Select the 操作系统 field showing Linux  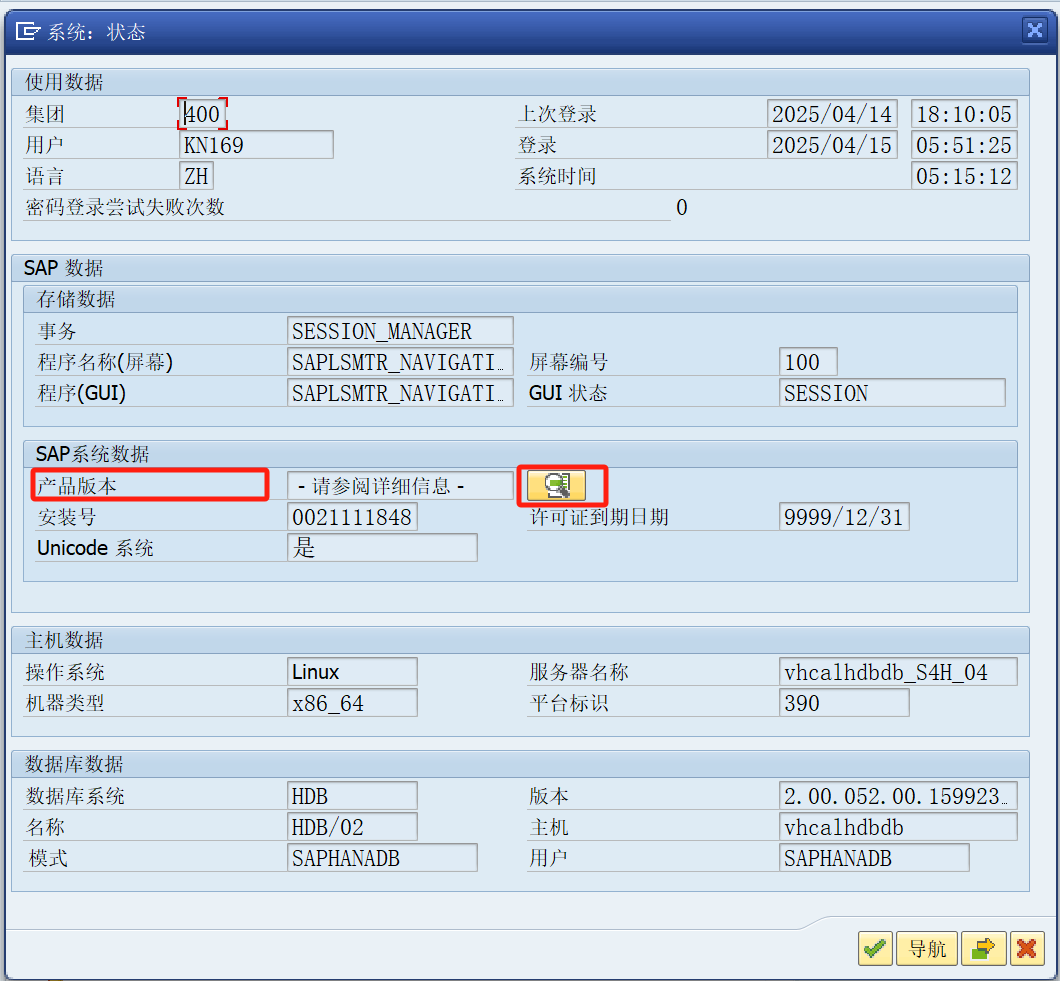click(x=351, y=671)
